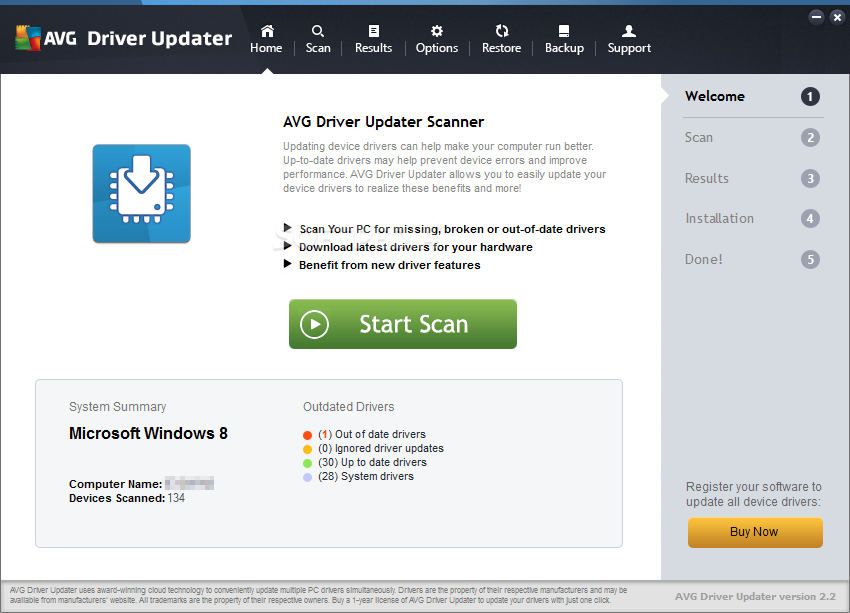This screenshot has height=613, width=850.
Task: Select Done! in the steps sidebar
Action: tap(704, 259)
